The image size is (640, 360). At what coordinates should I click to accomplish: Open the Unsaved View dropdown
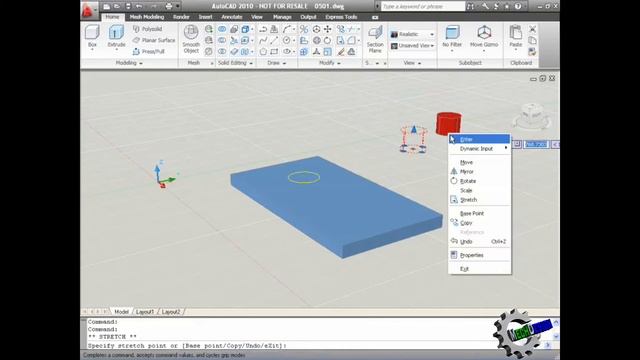412,46
